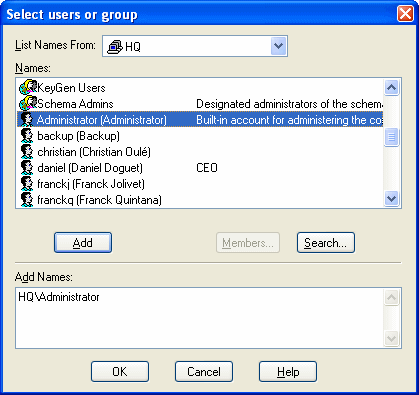
Task: Click the franckq user icon
Action: tap(27, 199)
